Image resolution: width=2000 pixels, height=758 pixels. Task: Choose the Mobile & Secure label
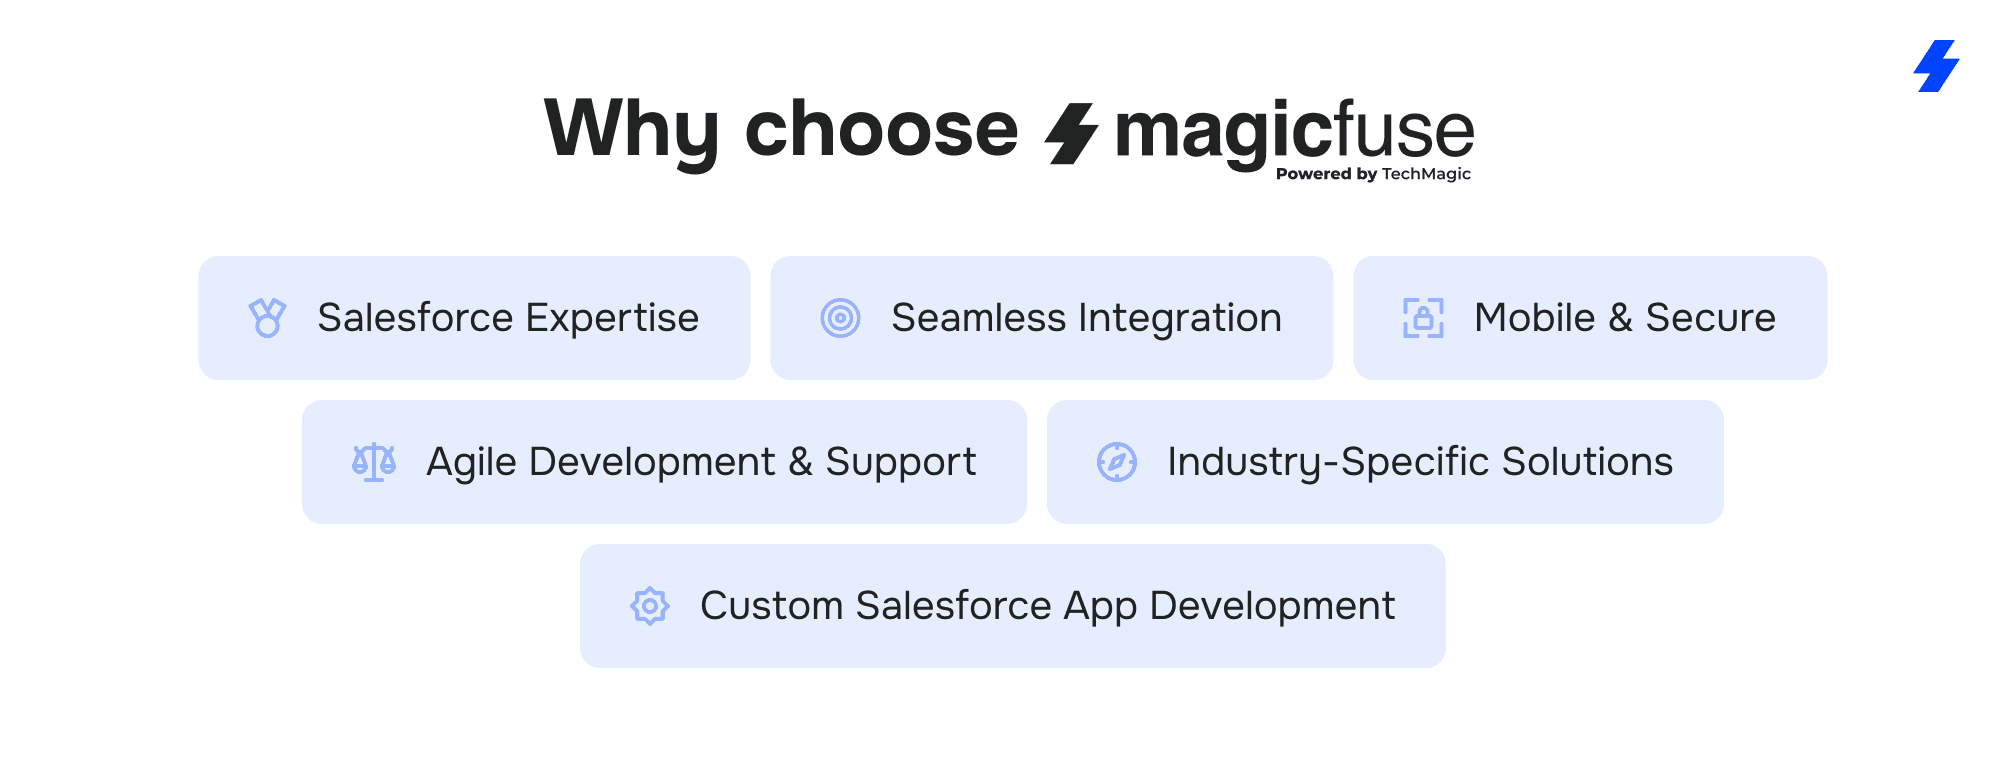coord(1624,318)
